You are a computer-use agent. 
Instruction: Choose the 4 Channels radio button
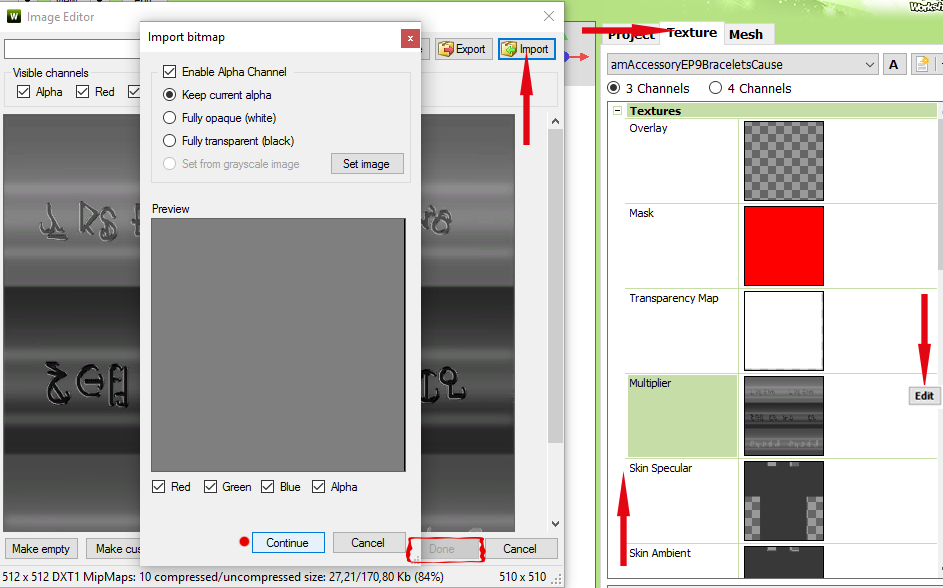pos(715,88)
